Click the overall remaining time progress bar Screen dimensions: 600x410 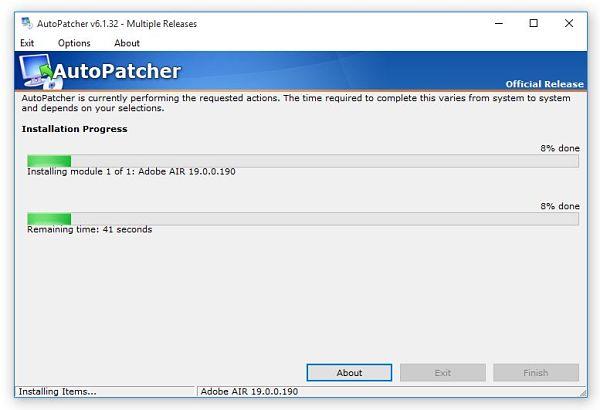303,219
